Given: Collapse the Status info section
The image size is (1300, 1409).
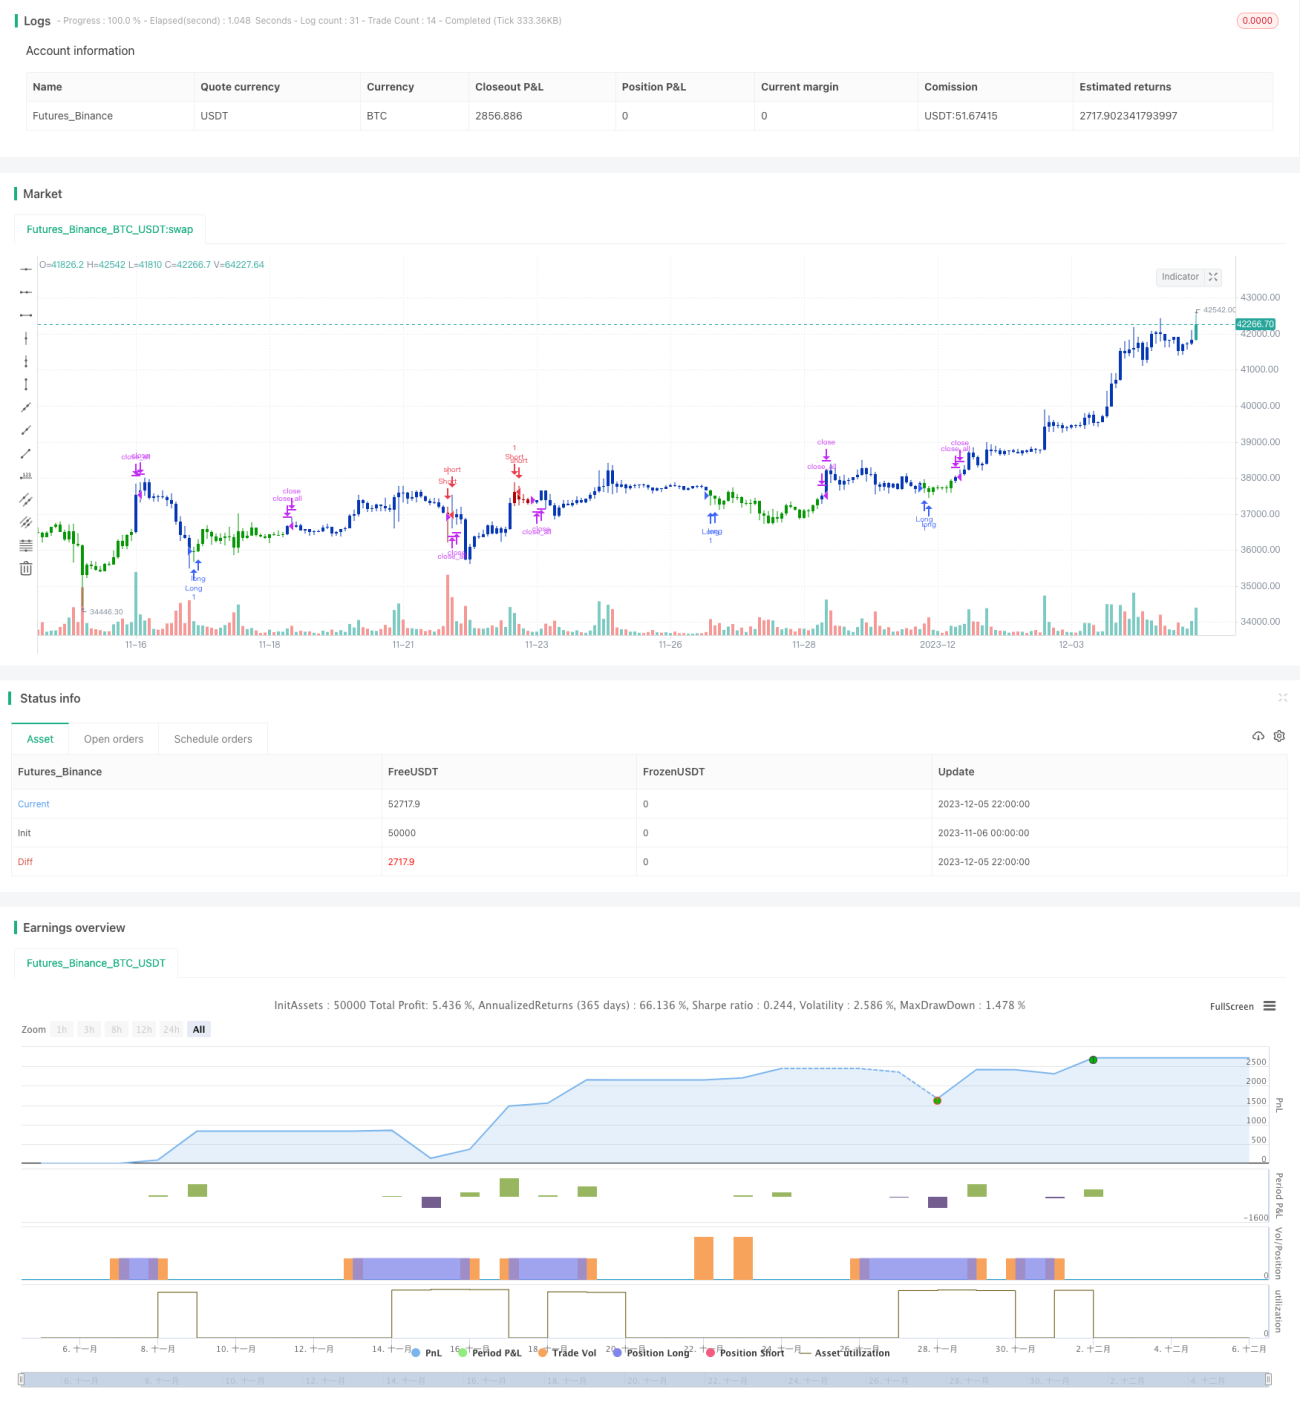Looking at the screenshot, I should coord(1282,697).
